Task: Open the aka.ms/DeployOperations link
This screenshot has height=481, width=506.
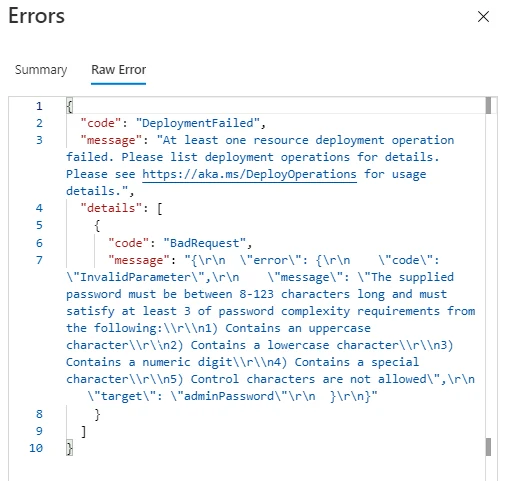Action: (x=249, y=174)
